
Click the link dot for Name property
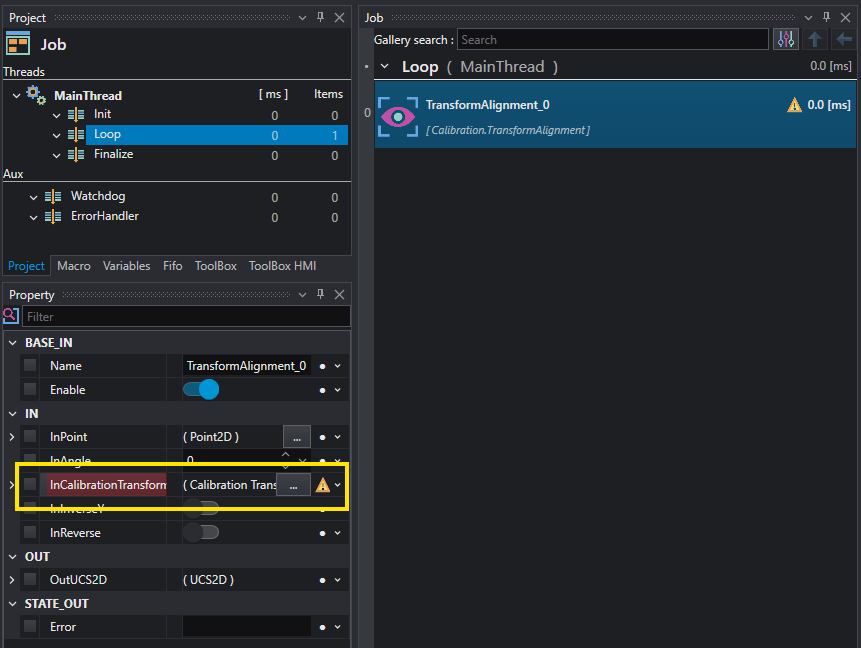click(x=322, y=366)
